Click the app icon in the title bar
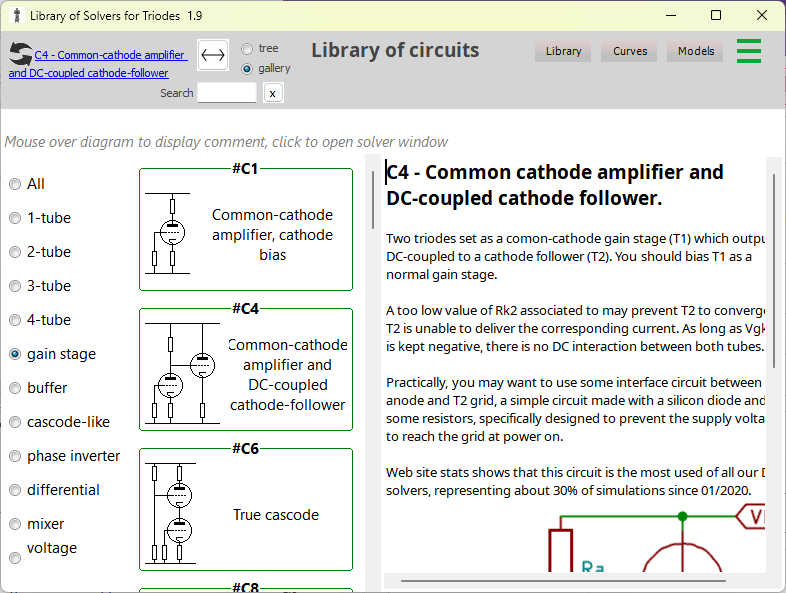786x593 pixels. (x=17, y=16)
